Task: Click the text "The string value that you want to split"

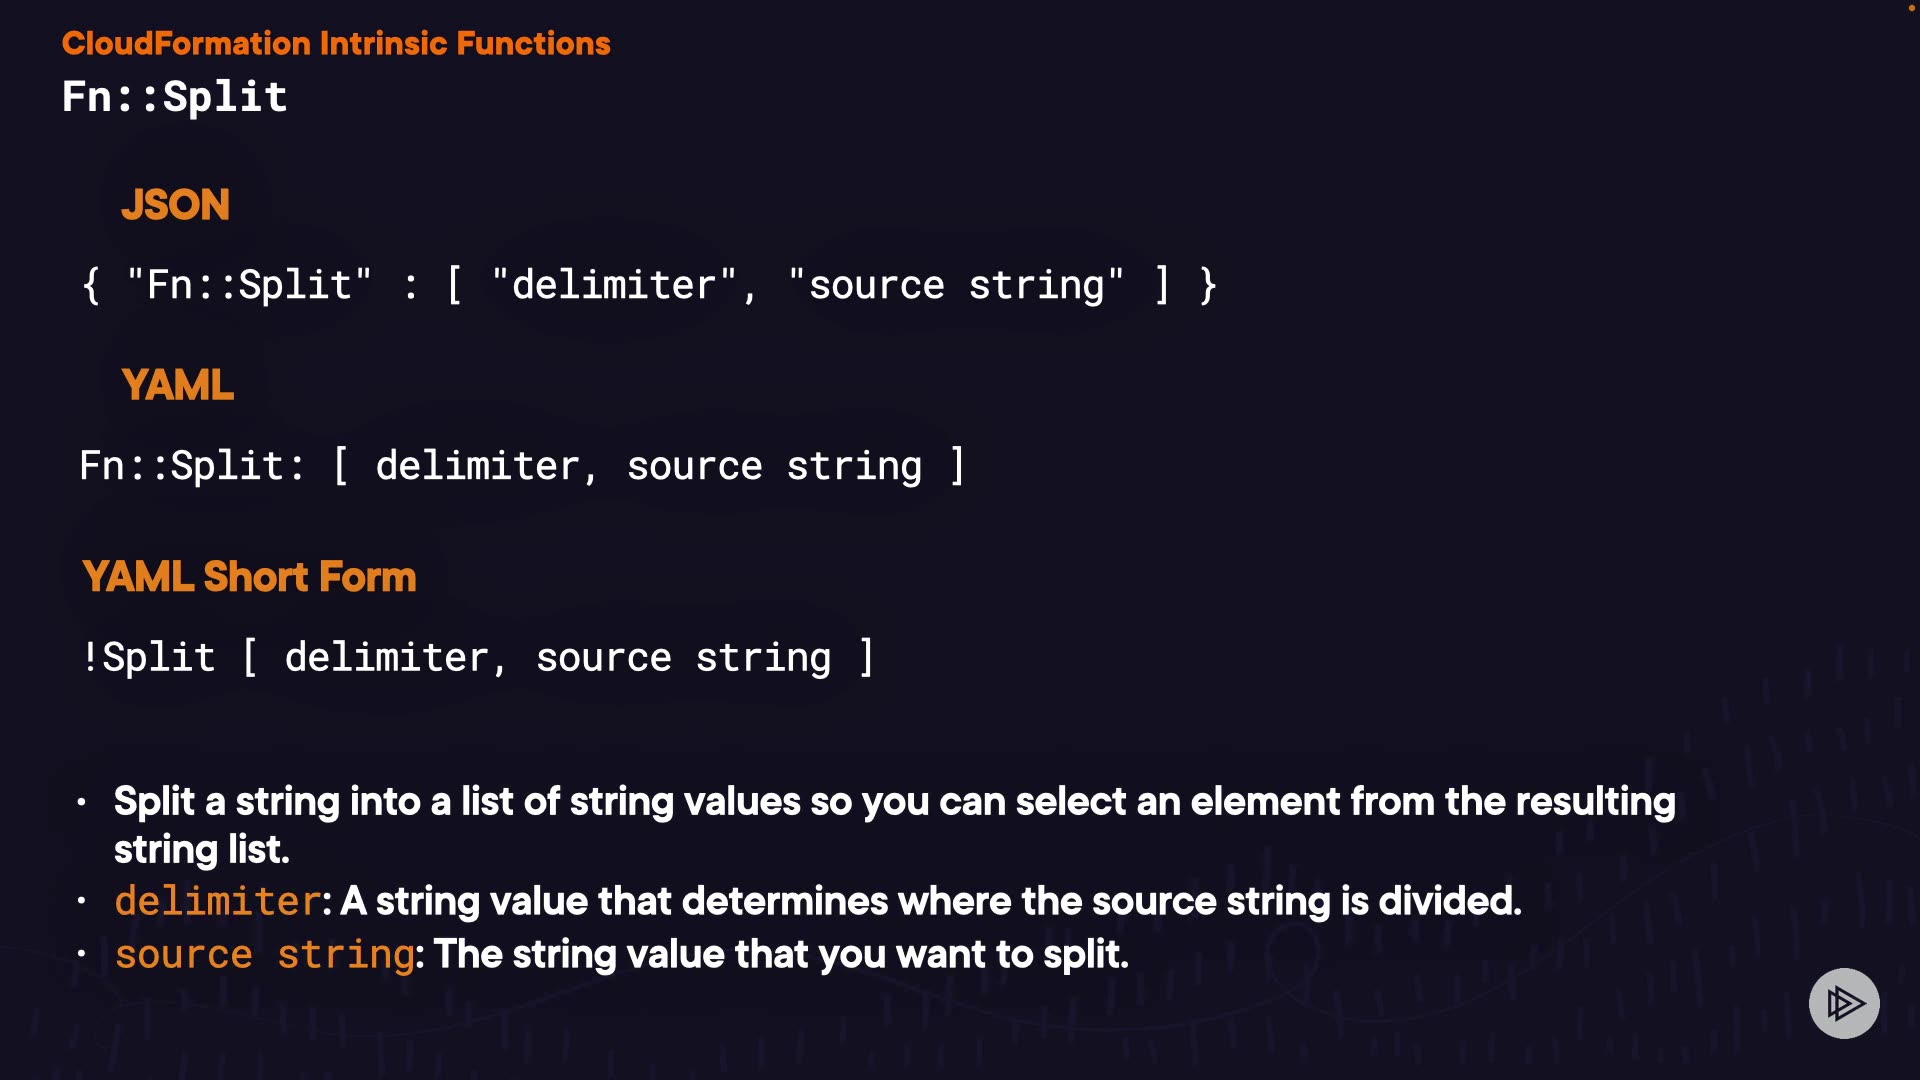Action: pos(781,955)
